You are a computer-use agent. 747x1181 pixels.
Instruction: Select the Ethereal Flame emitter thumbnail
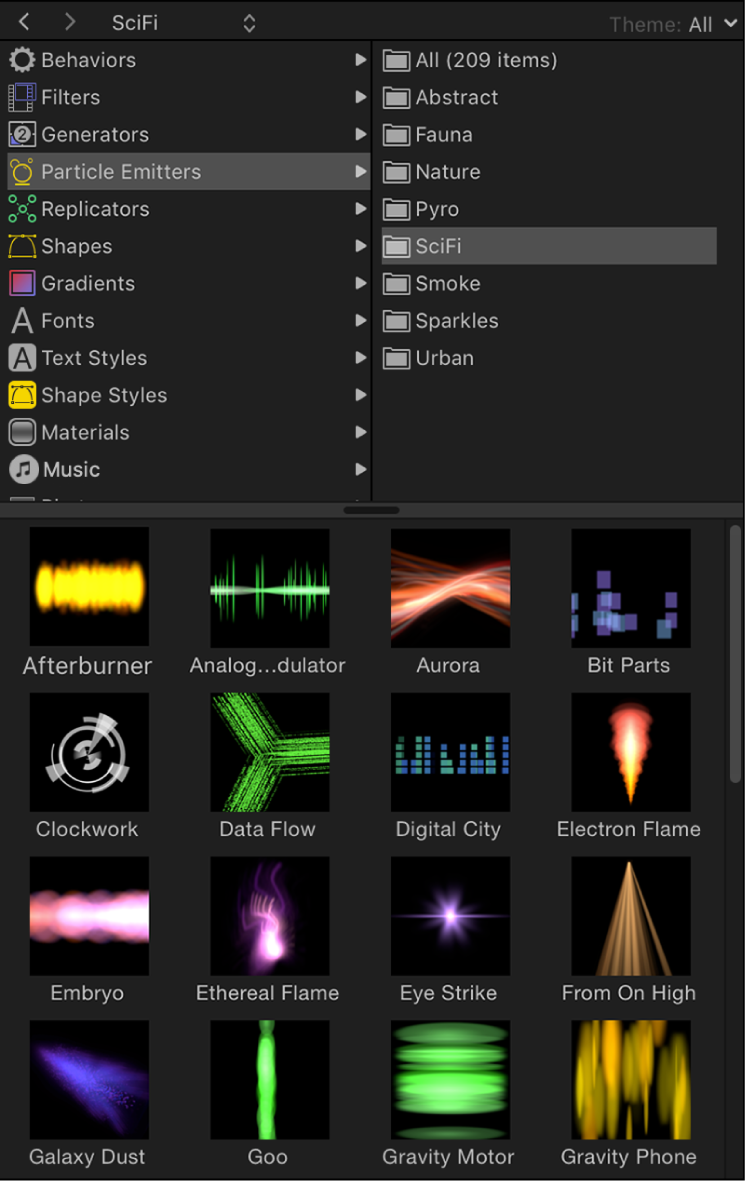pyautogui.click(x=270, y=916)
